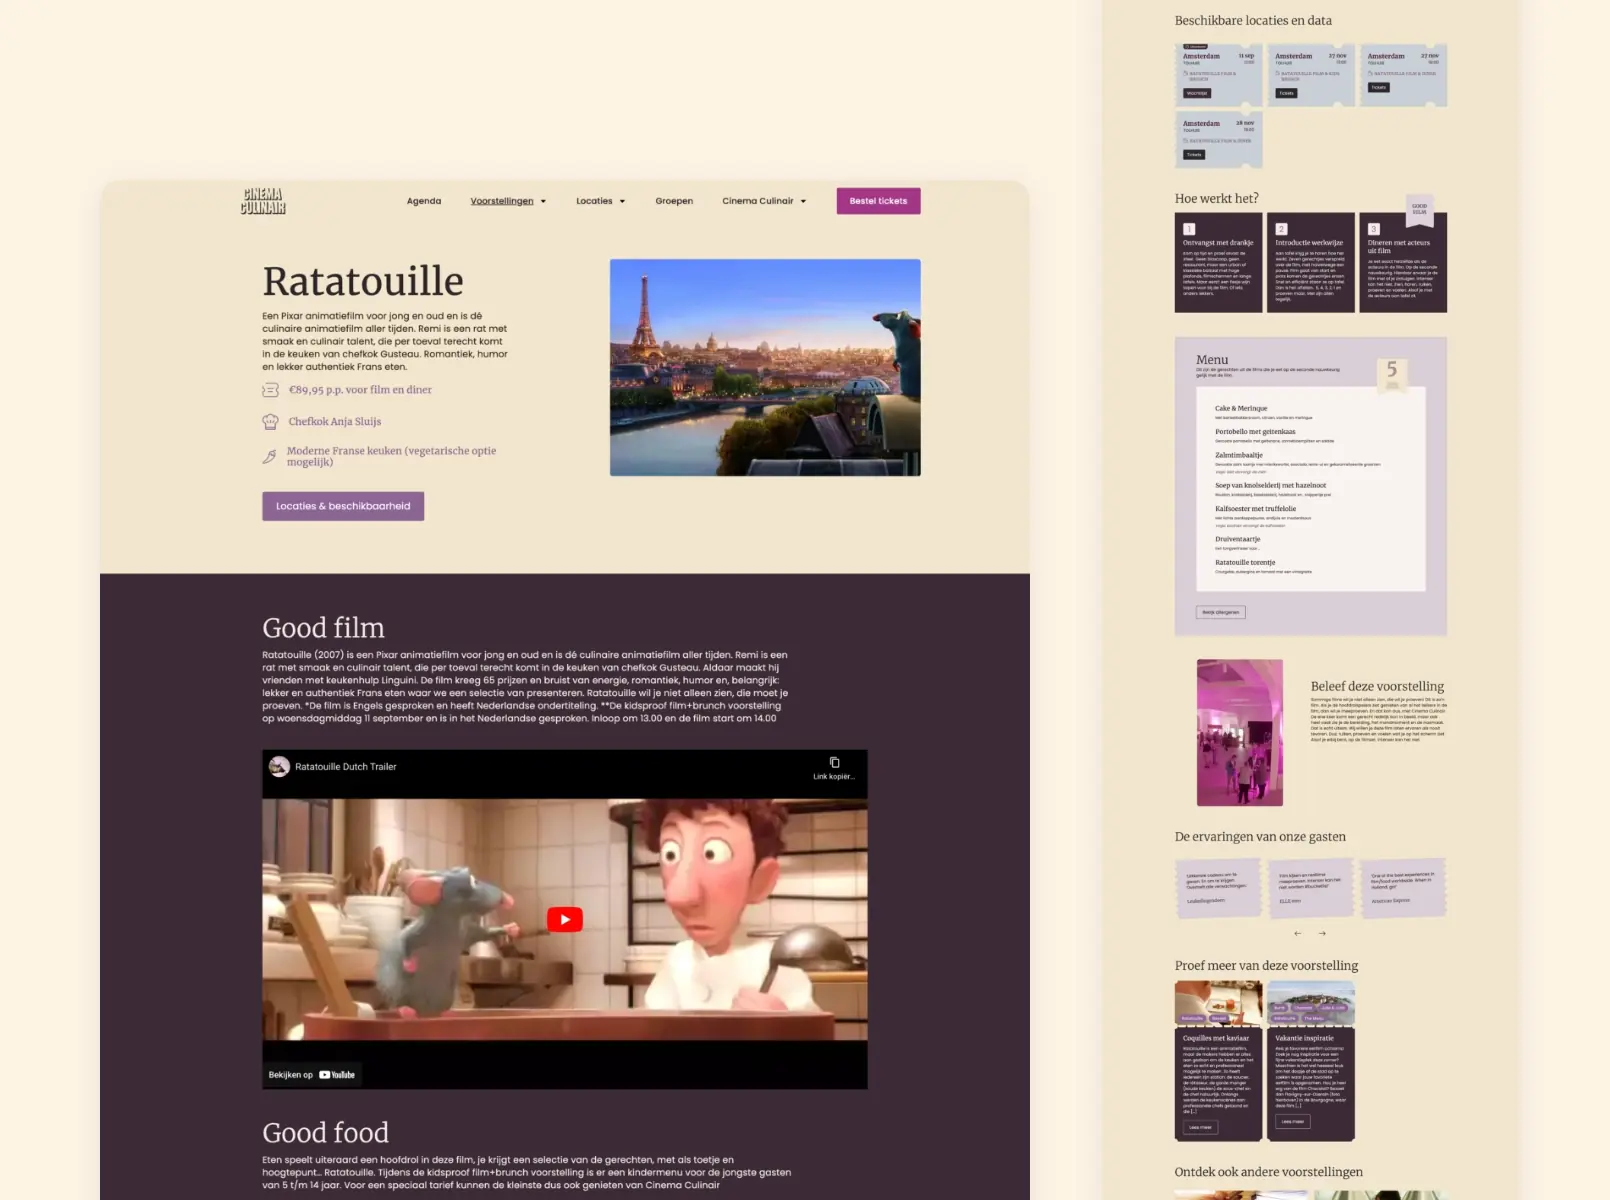
Task: Click the Good film heading
Action: tap(323, 628)
